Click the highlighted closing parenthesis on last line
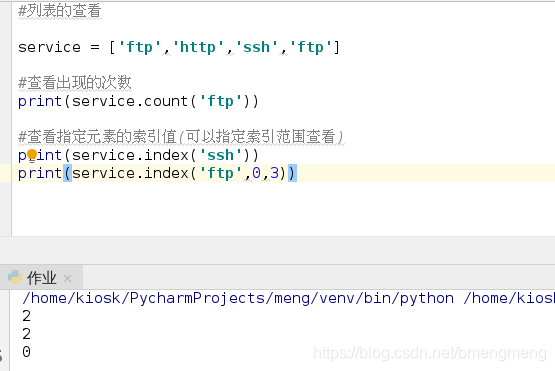The height and width of the screenshot is (371, 555). 292,173
